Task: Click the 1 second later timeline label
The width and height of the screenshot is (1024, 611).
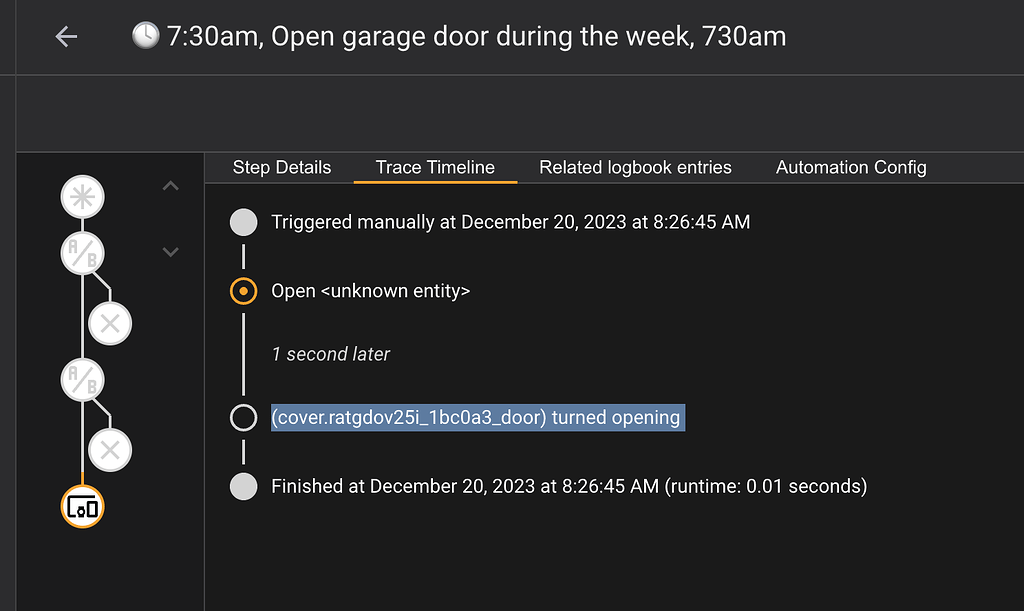Action: 330,353
